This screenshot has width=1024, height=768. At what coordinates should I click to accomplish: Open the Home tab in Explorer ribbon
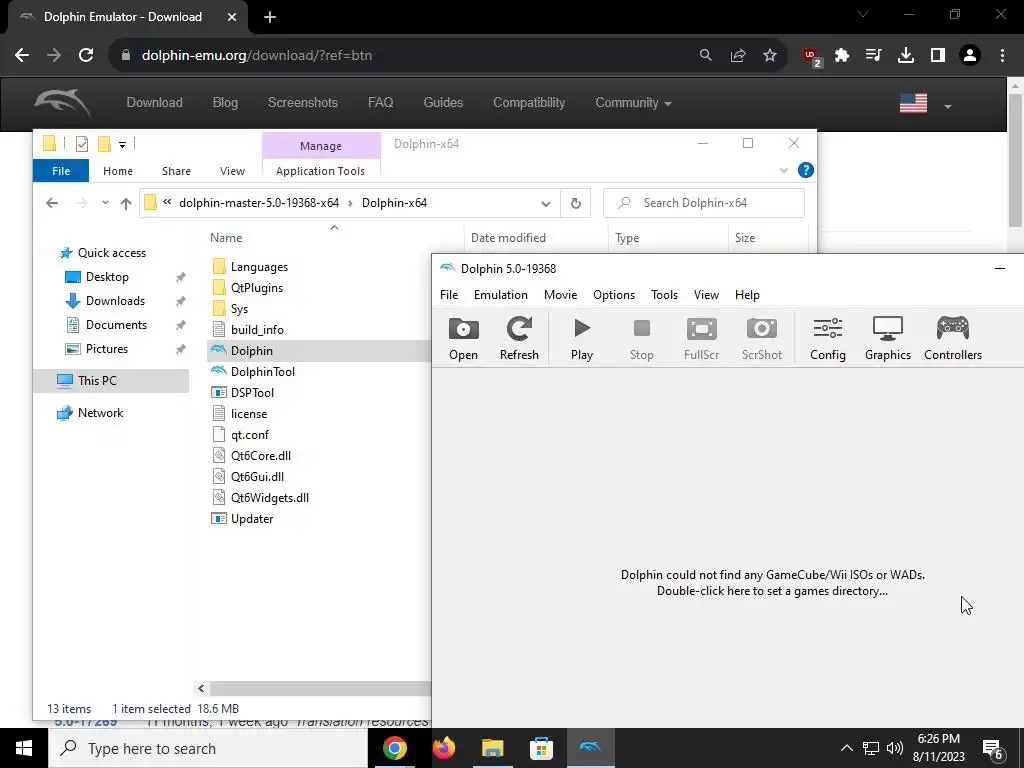coord(118,170)
